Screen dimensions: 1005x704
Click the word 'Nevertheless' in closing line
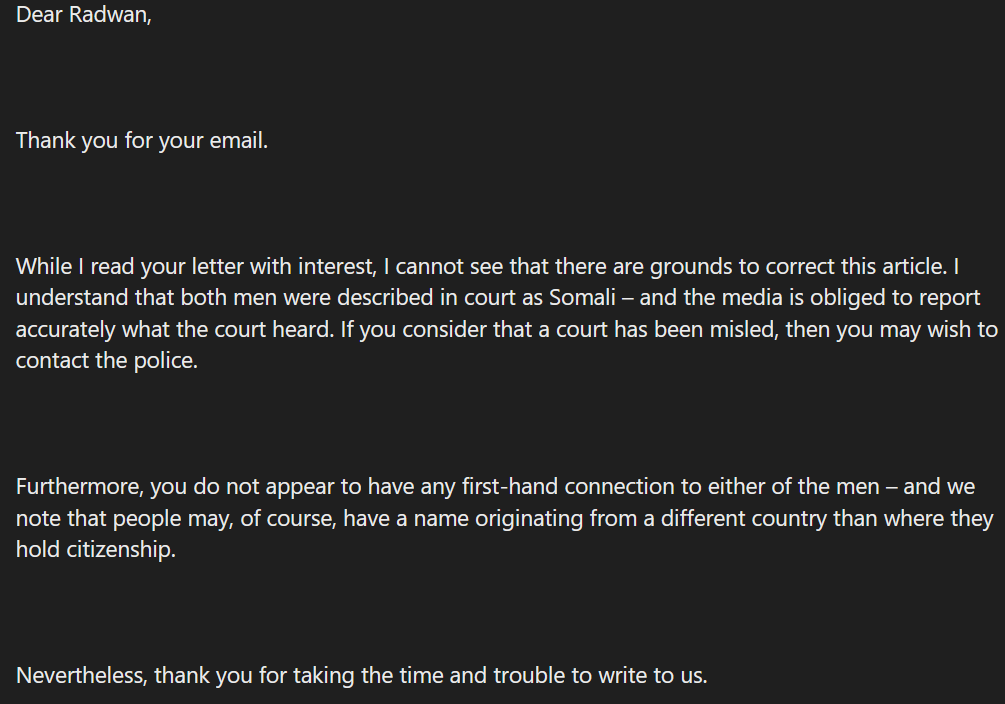[x=80, y=675]
